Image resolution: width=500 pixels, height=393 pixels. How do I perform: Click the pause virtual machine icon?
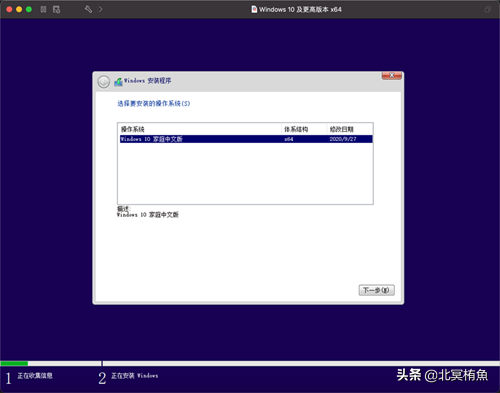click(x=43, y=9)
